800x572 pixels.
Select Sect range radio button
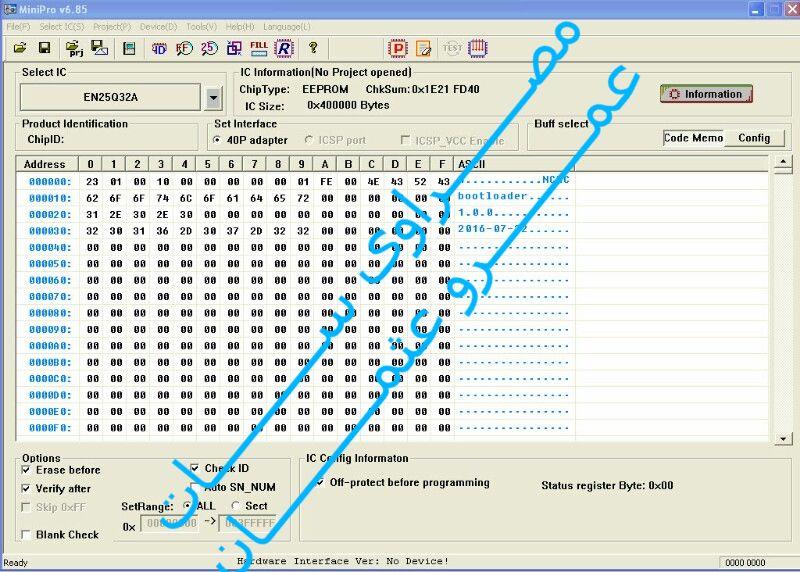(x=235, y=506)
